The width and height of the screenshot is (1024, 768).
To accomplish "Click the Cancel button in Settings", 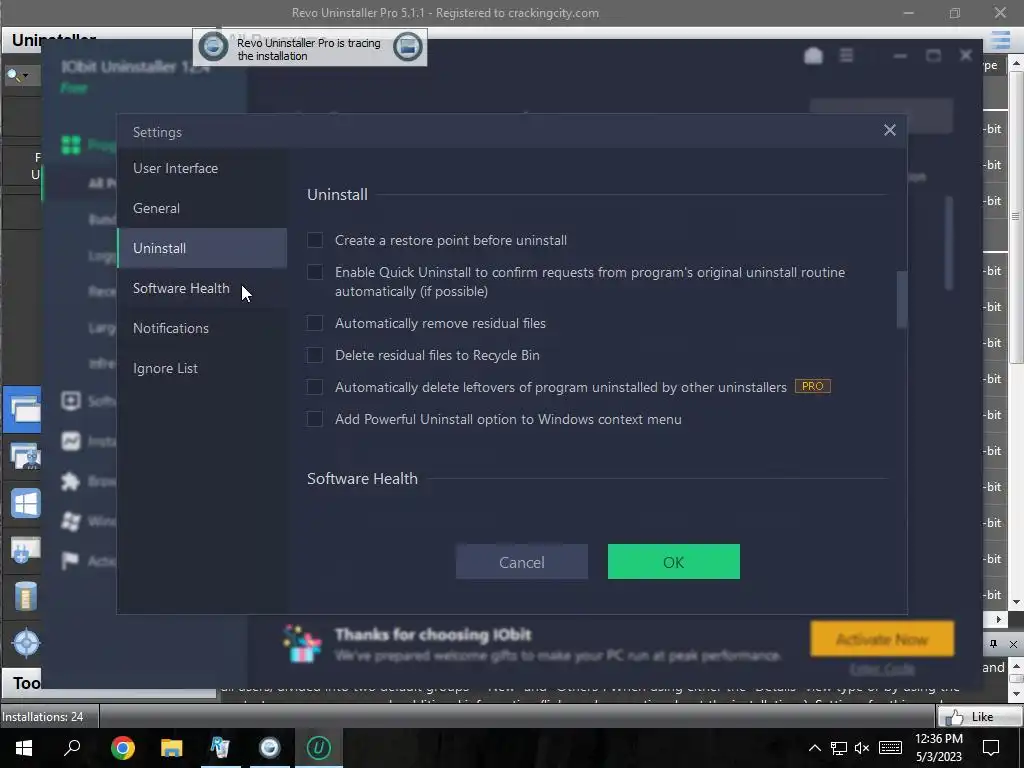I will 522,562.
